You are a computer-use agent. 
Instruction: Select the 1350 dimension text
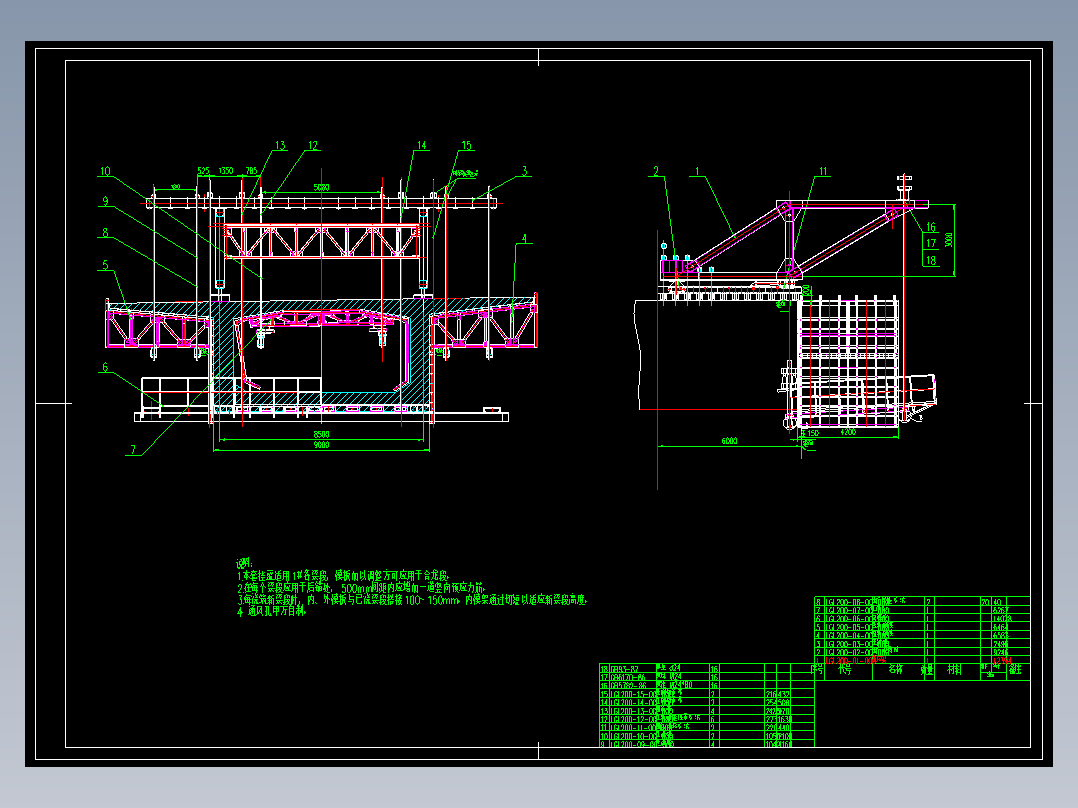(x=226, y=171)
